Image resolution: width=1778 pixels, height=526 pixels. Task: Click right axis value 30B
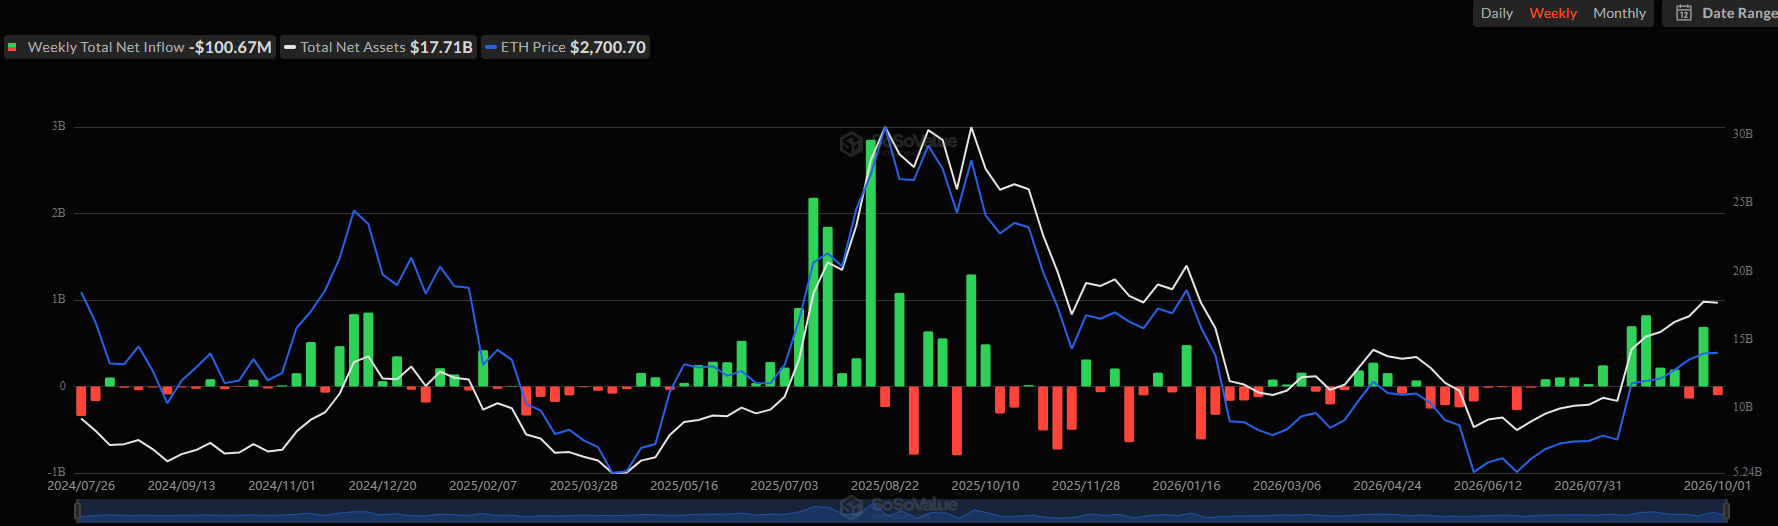pos(1743,133)
